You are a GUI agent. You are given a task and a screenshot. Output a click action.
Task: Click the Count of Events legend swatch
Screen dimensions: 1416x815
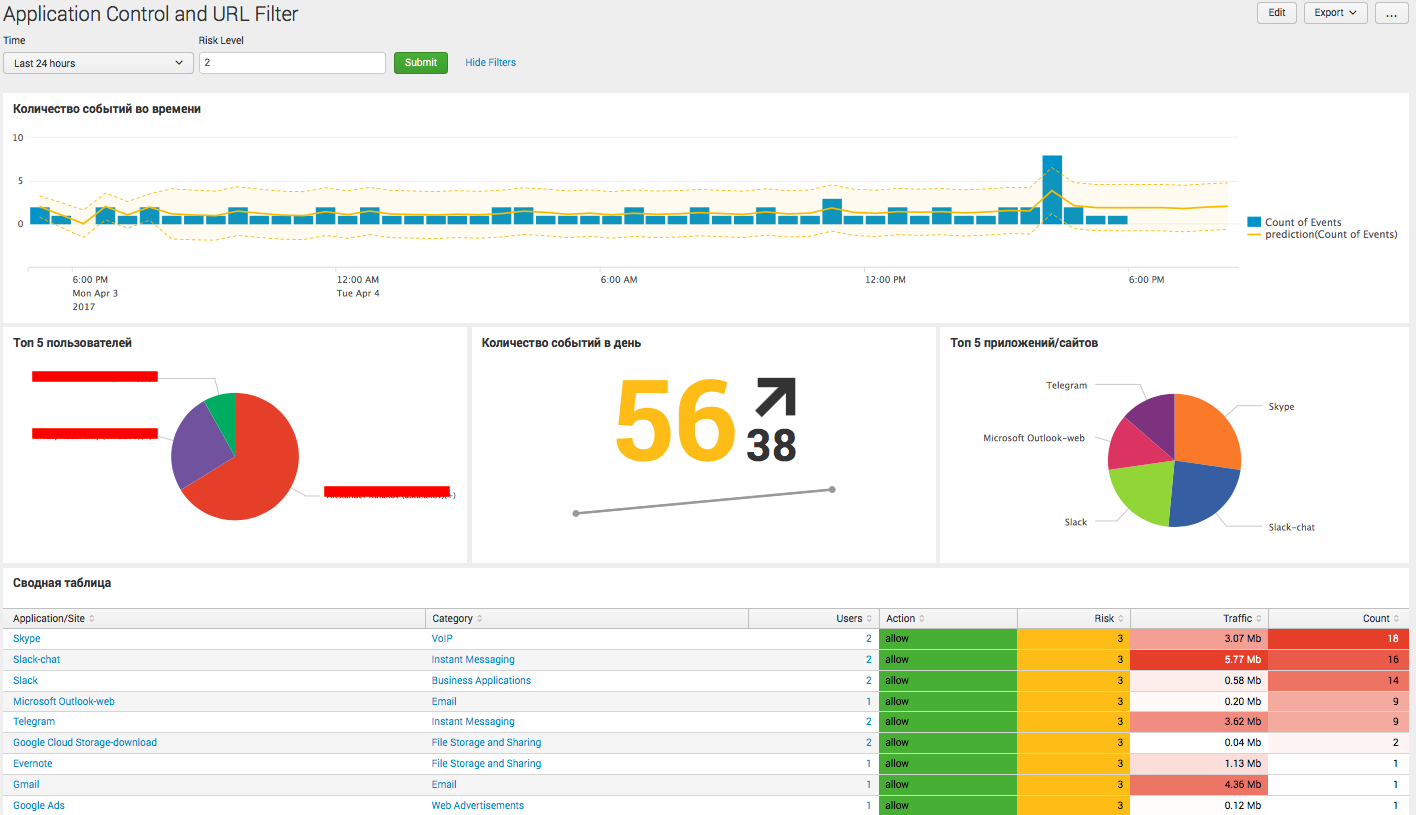[1254, 222]
